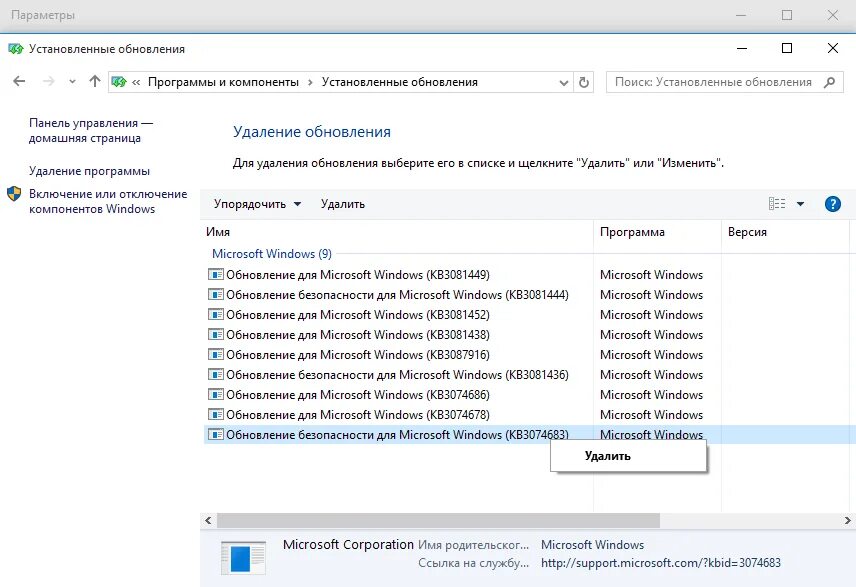Click the icon of update KB3081438
Image resolution: width=856 pixels, height=587 pixels.
(x=216, y=334)
